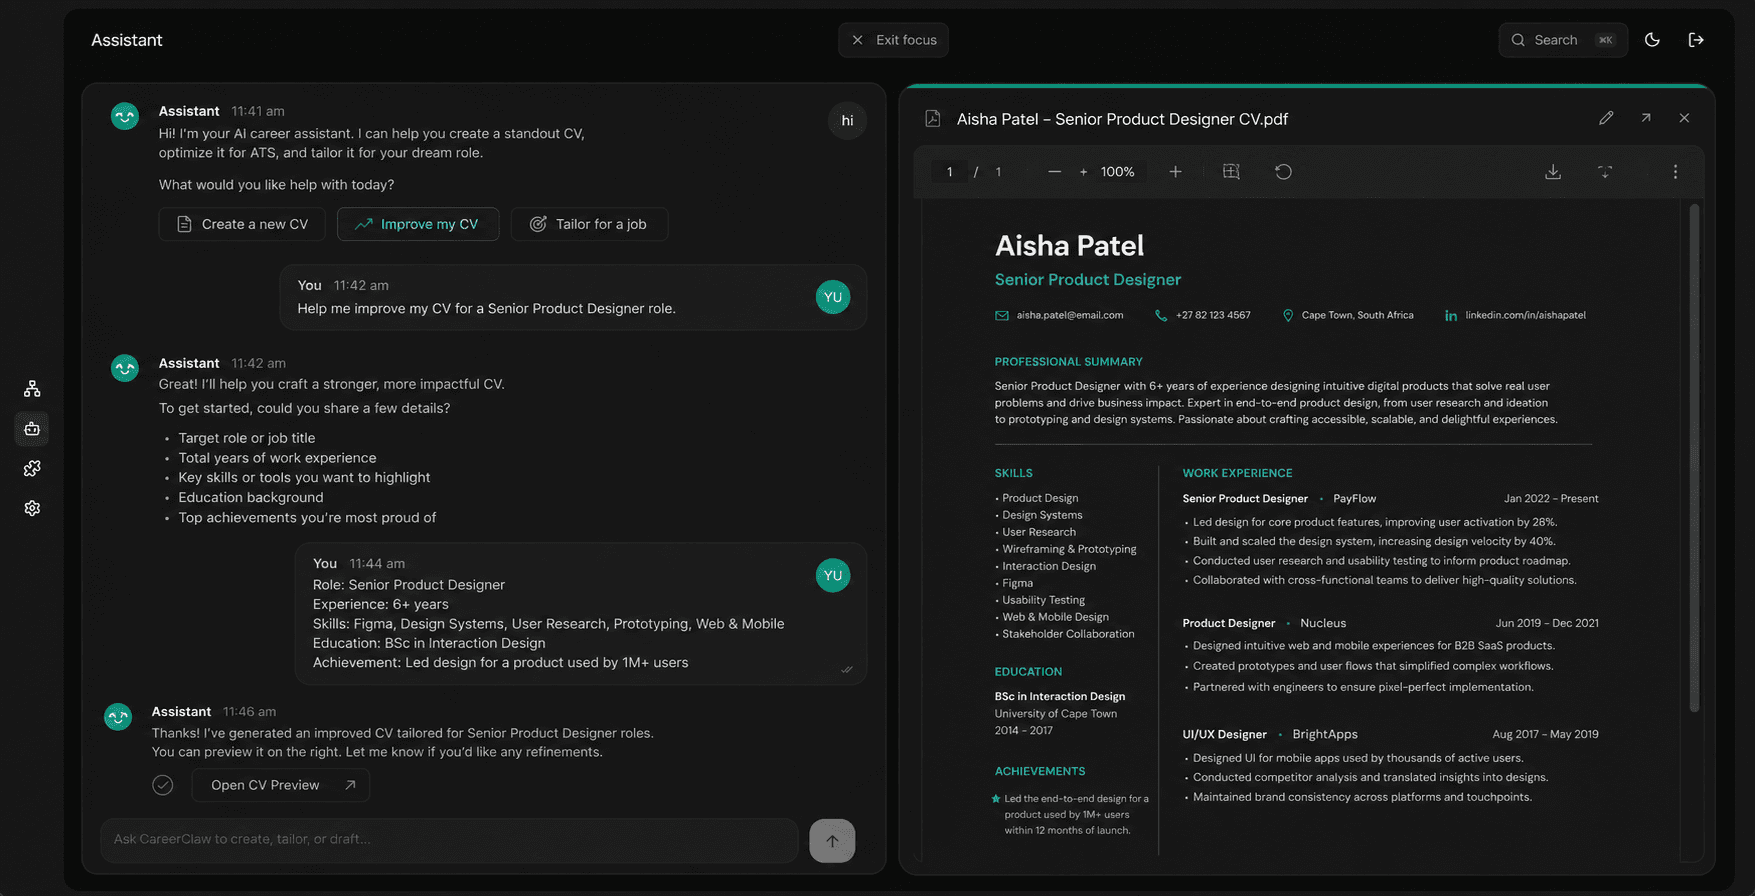Click the YU avatar on 11:42 message

coord(833,297)
